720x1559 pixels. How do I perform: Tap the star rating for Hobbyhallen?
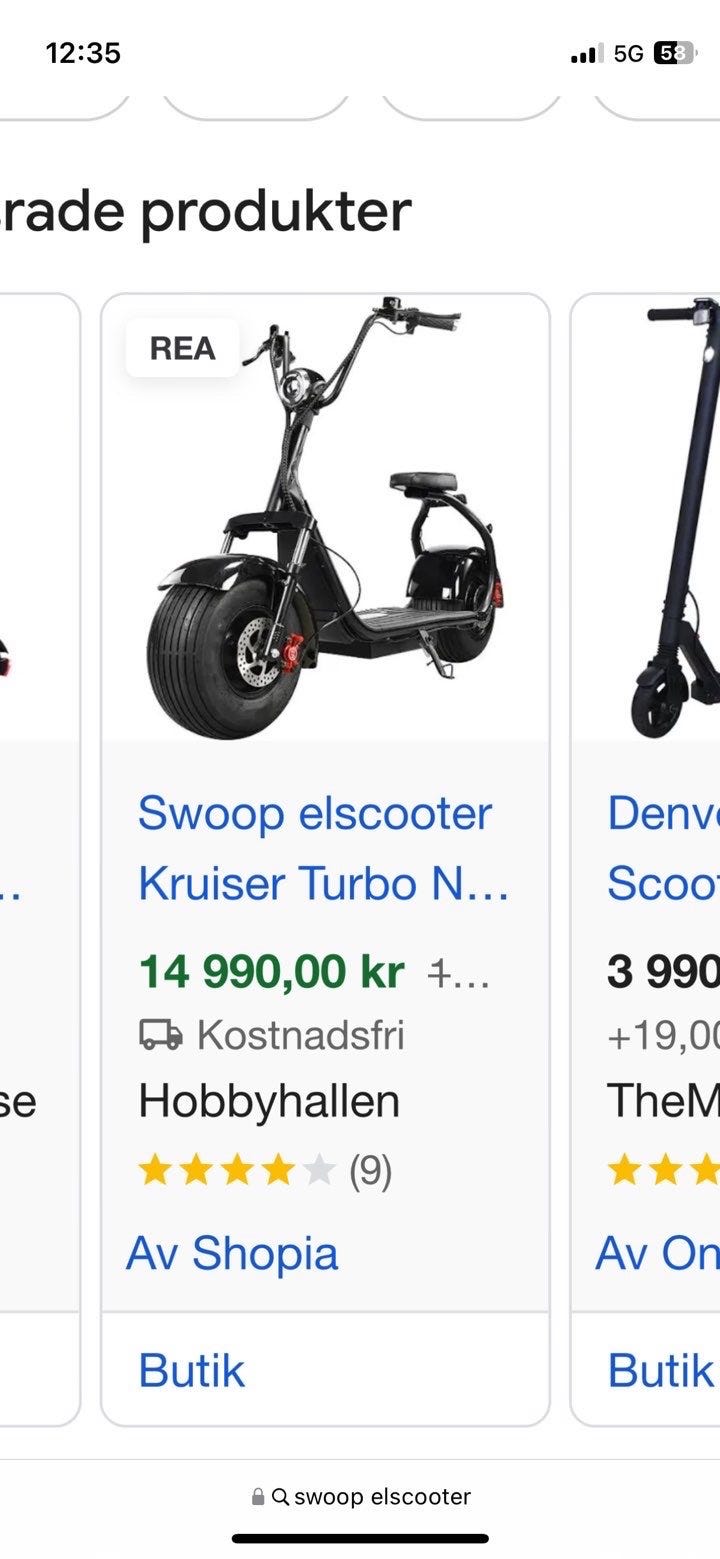click(236, 1169)
